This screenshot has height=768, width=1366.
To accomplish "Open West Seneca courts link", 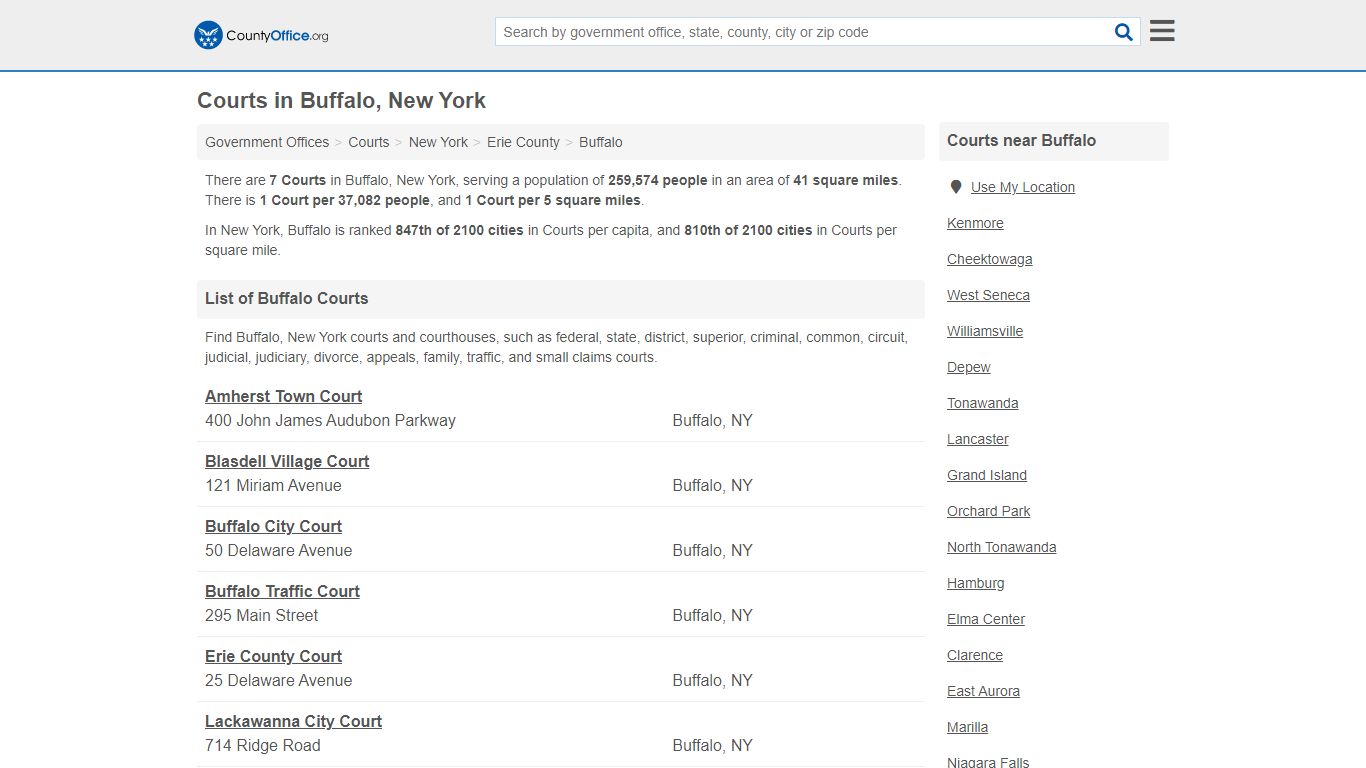I will [988, 295].
